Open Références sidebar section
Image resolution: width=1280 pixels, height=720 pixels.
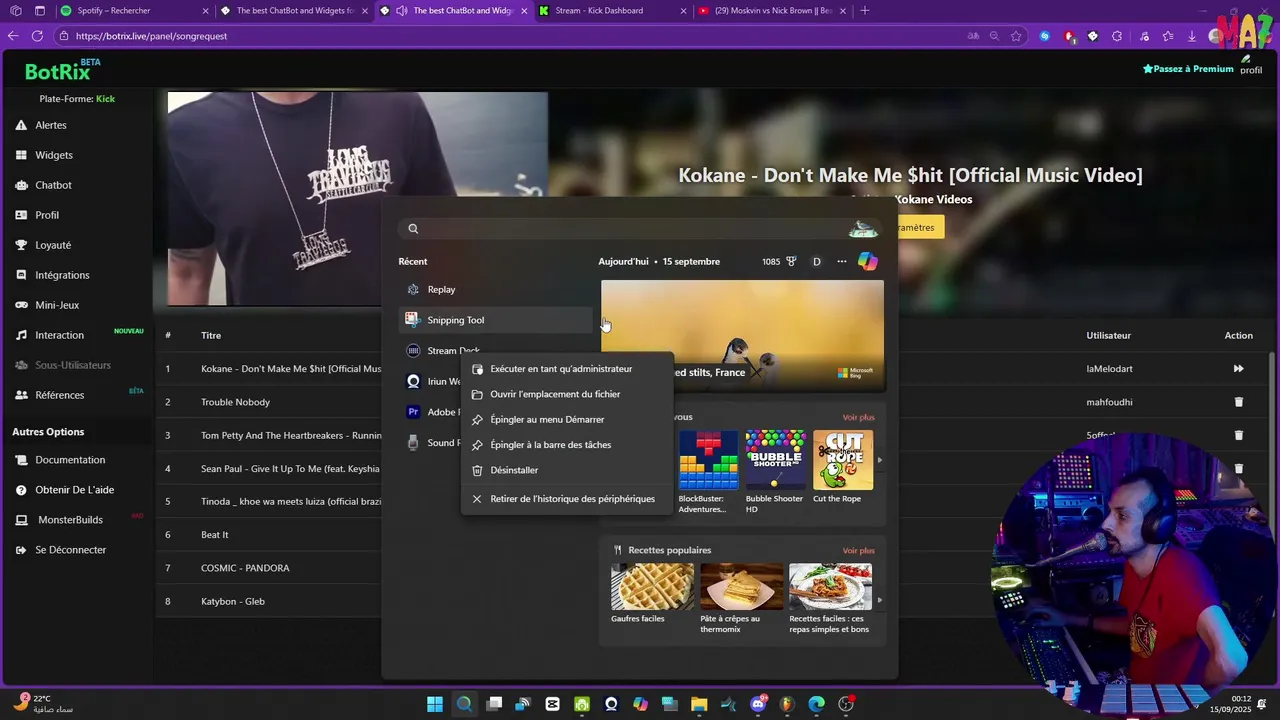click(59, 395)
